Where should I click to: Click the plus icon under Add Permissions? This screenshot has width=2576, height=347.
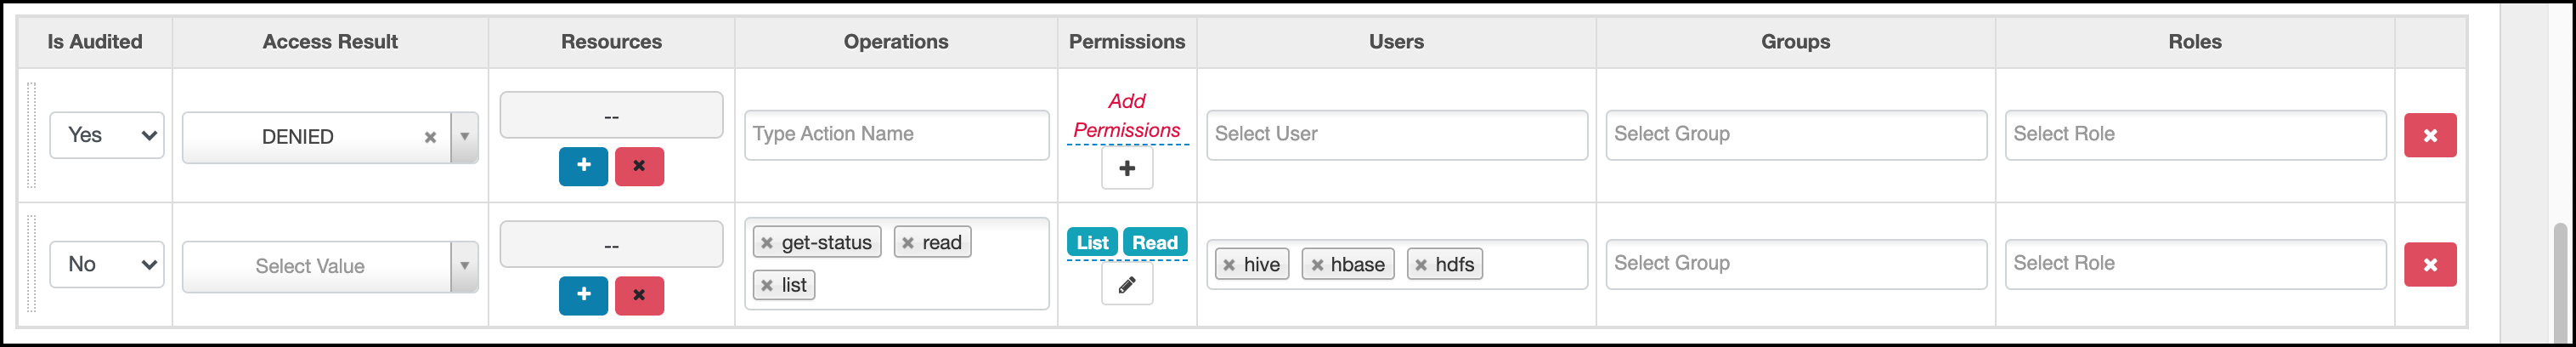[x=1126, y=169]
